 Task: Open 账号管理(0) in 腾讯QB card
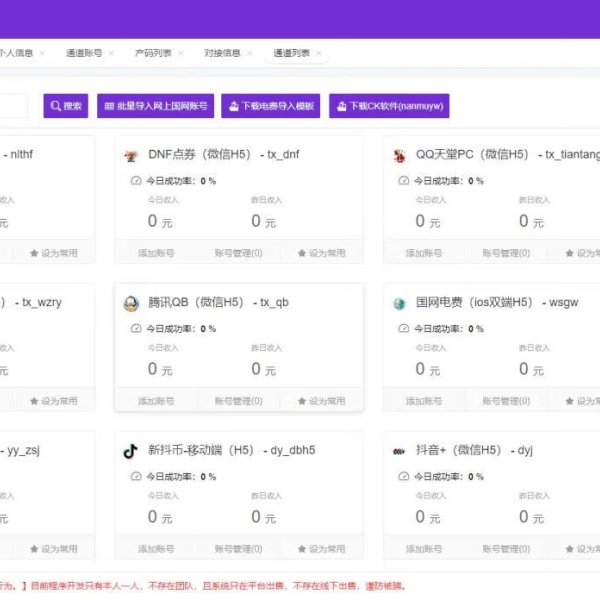click(238, 401)
